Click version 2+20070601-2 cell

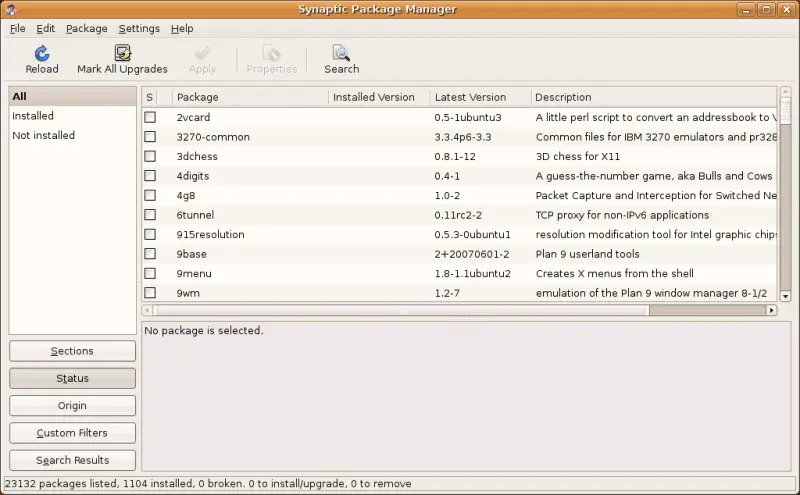472,254
